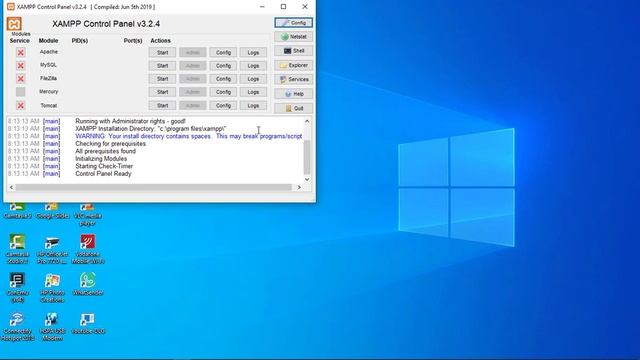
Task: Start the Tomcat module
Action: click(162, 105)
